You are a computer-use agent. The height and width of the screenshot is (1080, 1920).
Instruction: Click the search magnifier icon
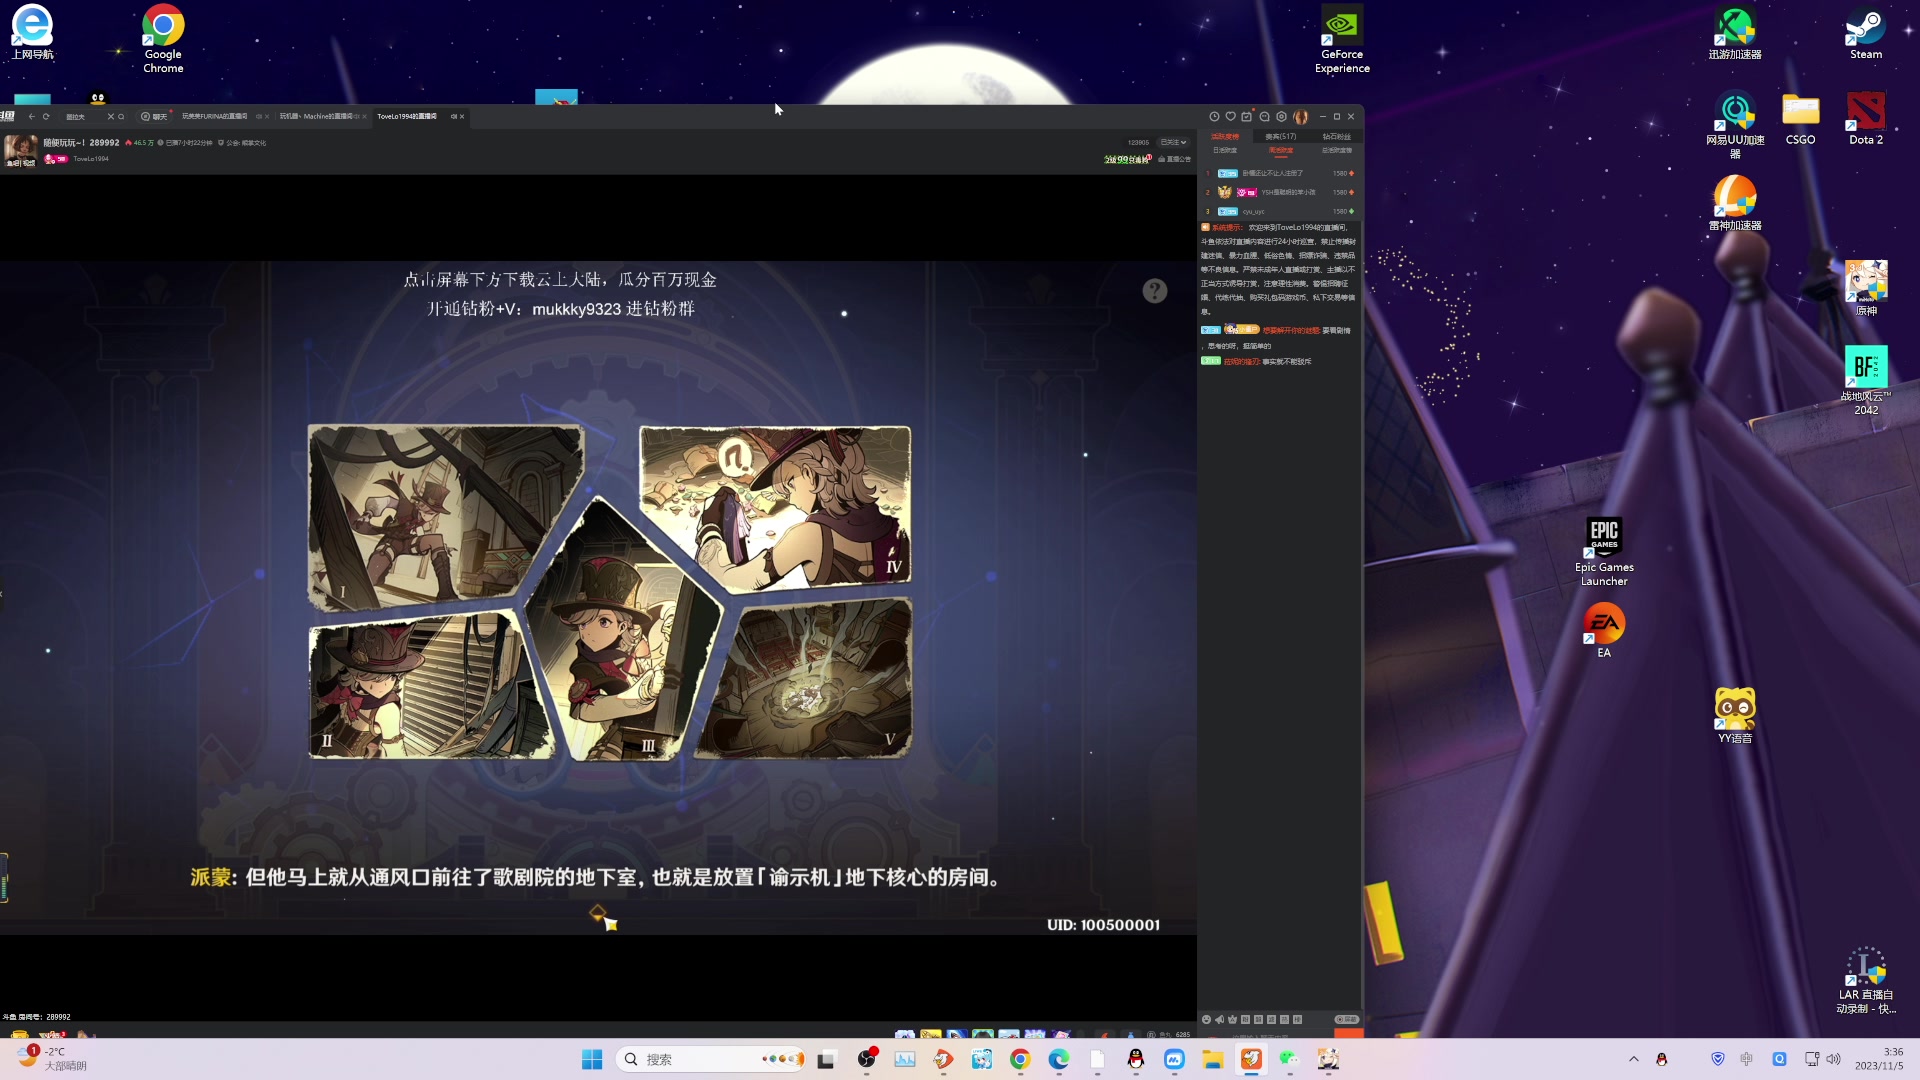point(121,116)
